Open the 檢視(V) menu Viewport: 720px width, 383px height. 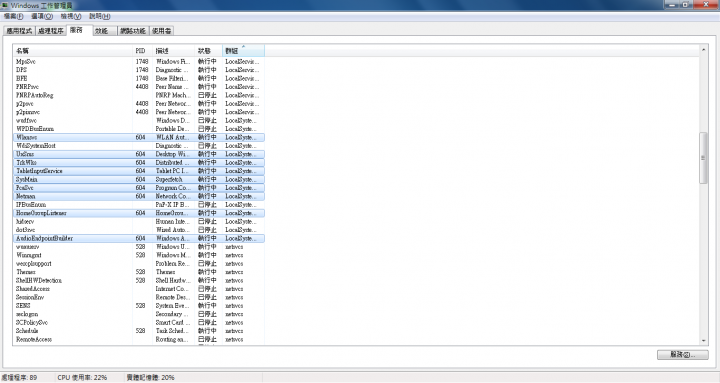71,17
